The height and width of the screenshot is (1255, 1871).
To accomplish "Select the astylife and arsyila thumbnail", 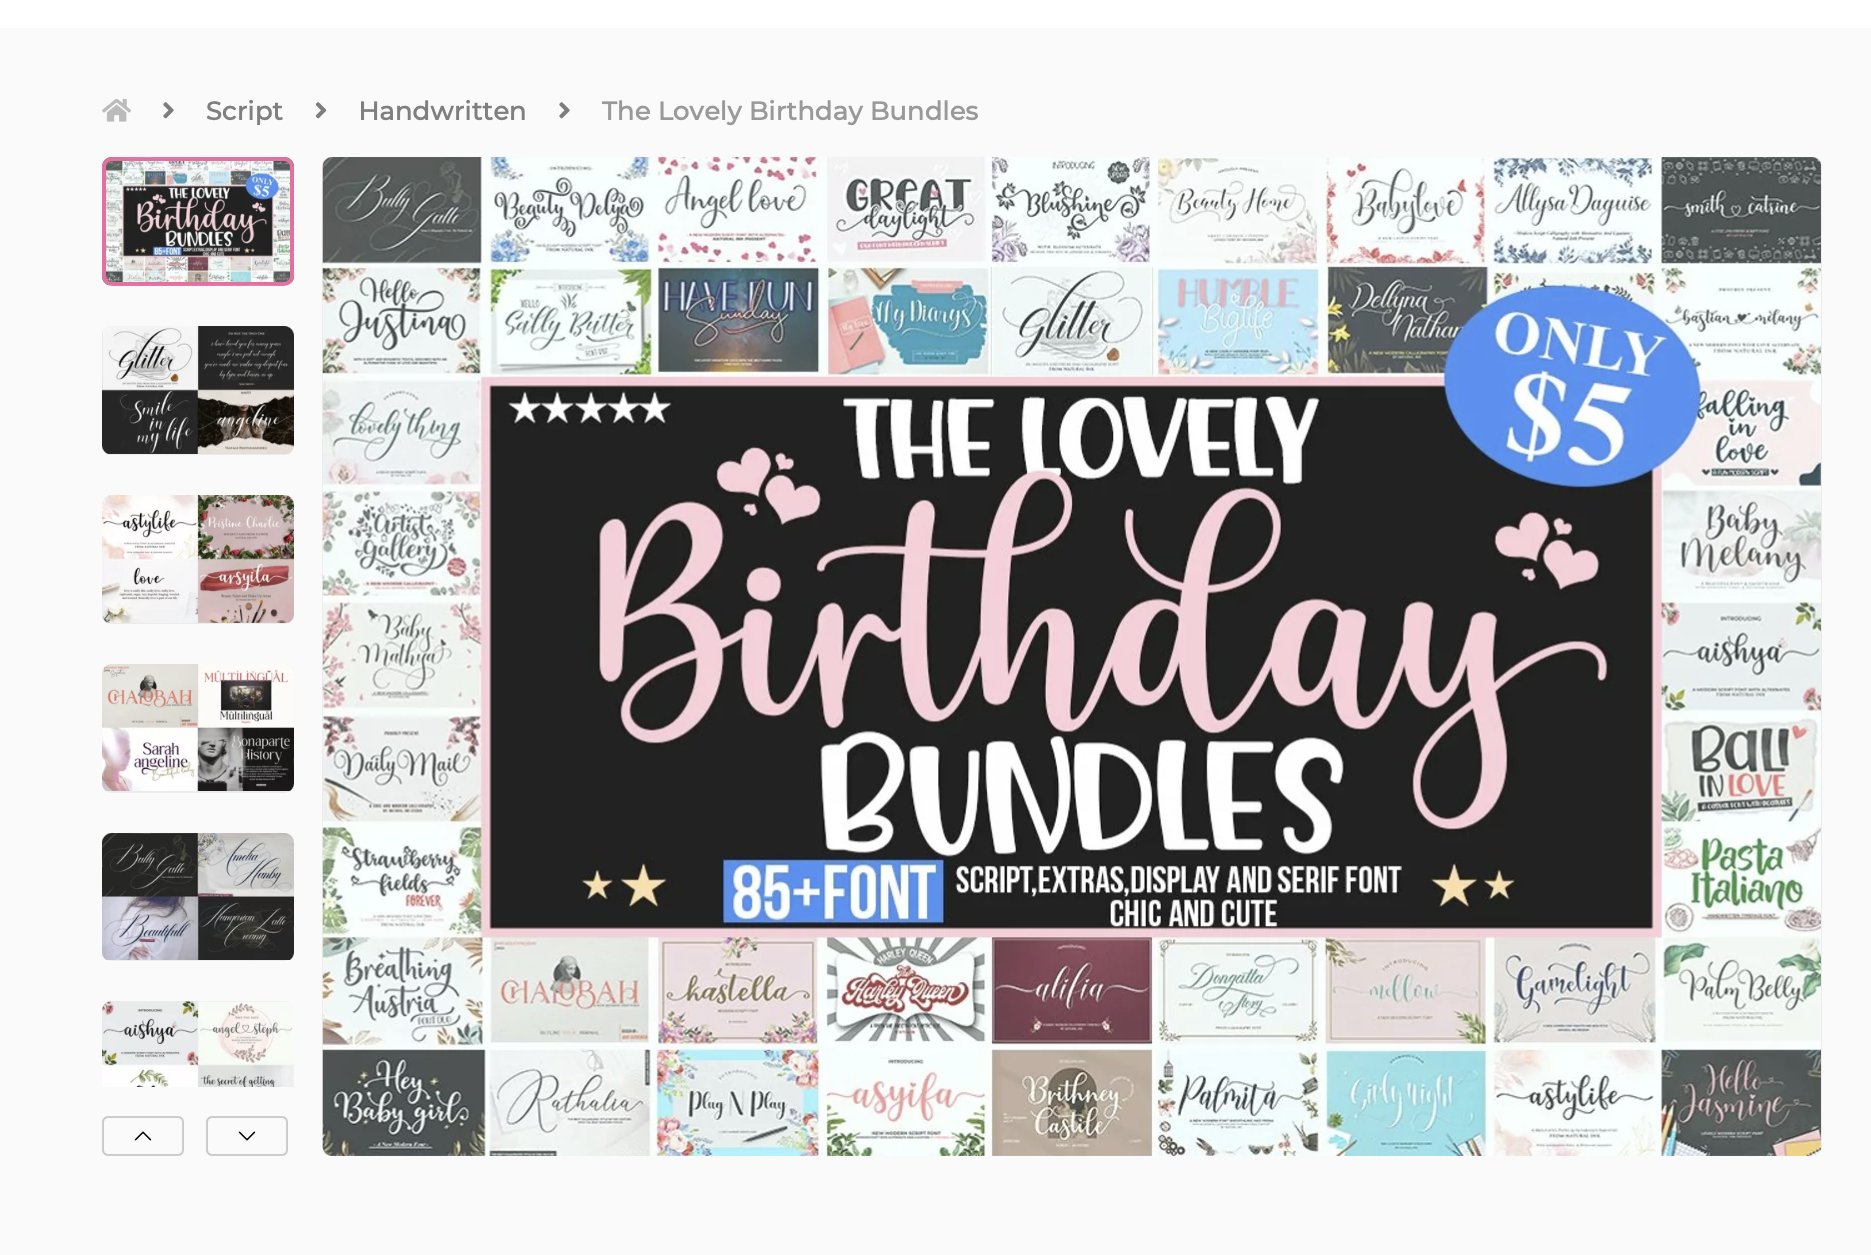I will (x=198, y=559).
